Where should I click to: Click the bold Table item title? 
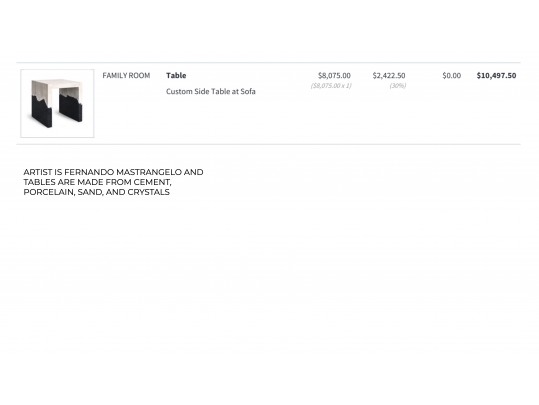(176, 76)
